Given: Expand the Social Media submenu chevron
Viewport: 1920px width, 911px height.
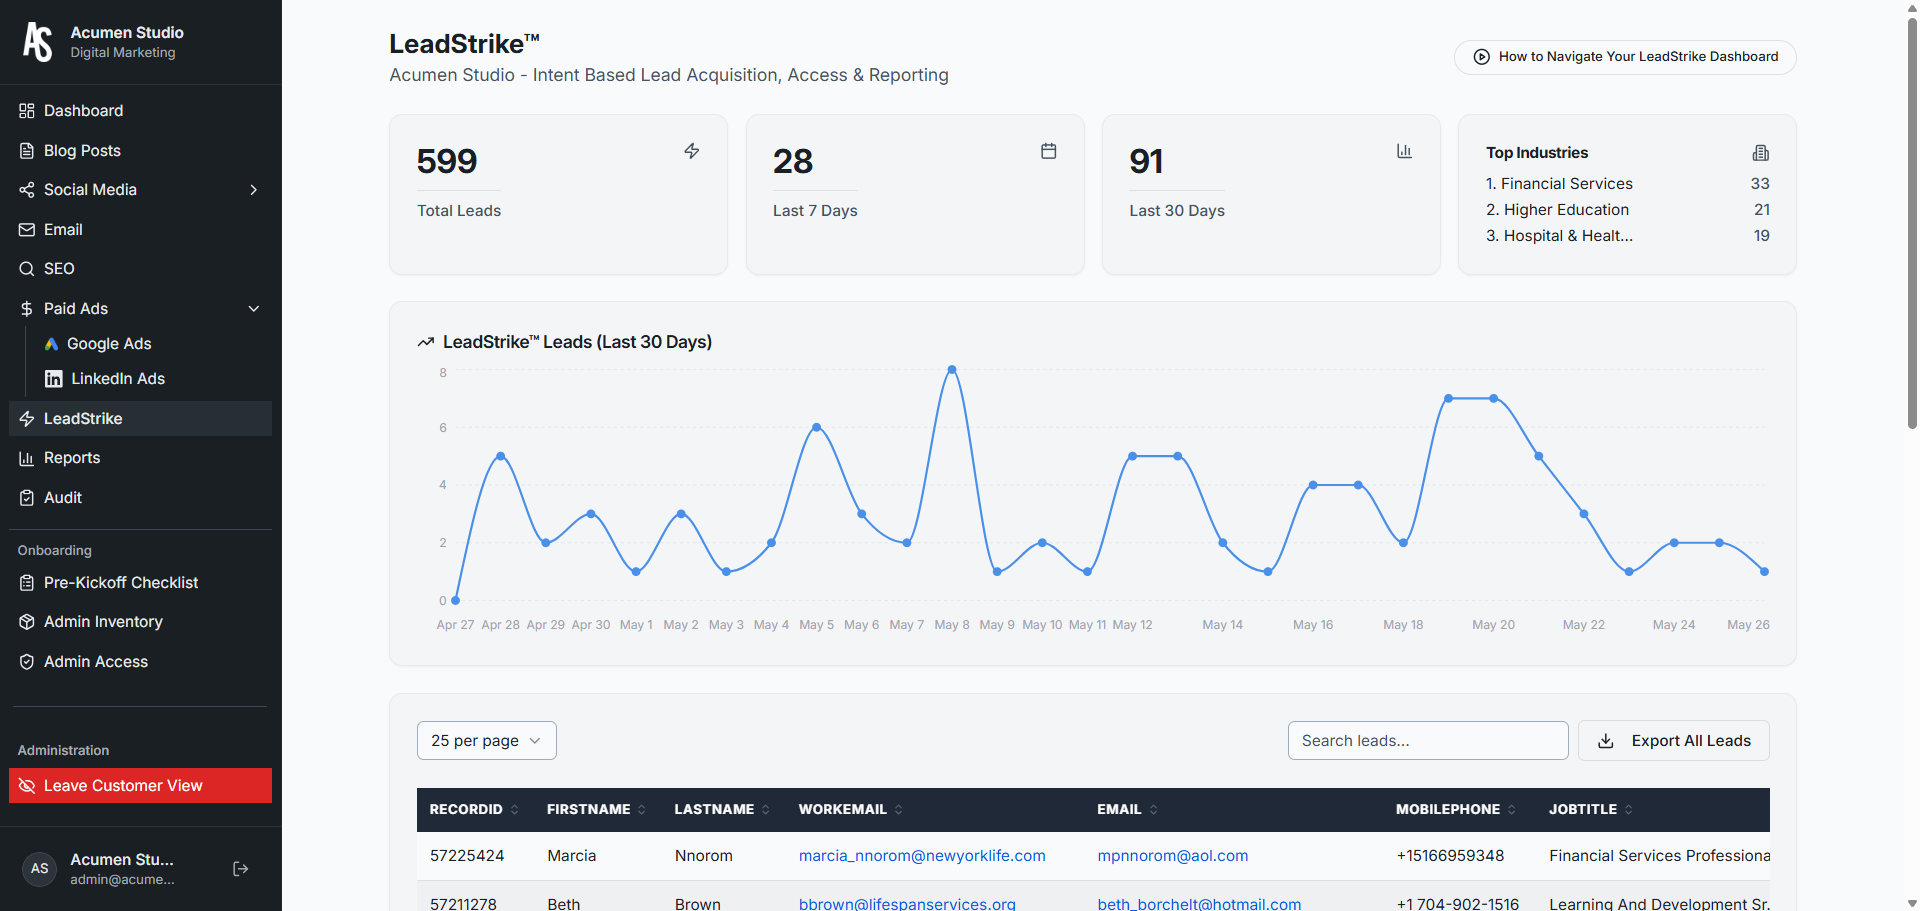Looking at the screenshot, I should (254, 190).
